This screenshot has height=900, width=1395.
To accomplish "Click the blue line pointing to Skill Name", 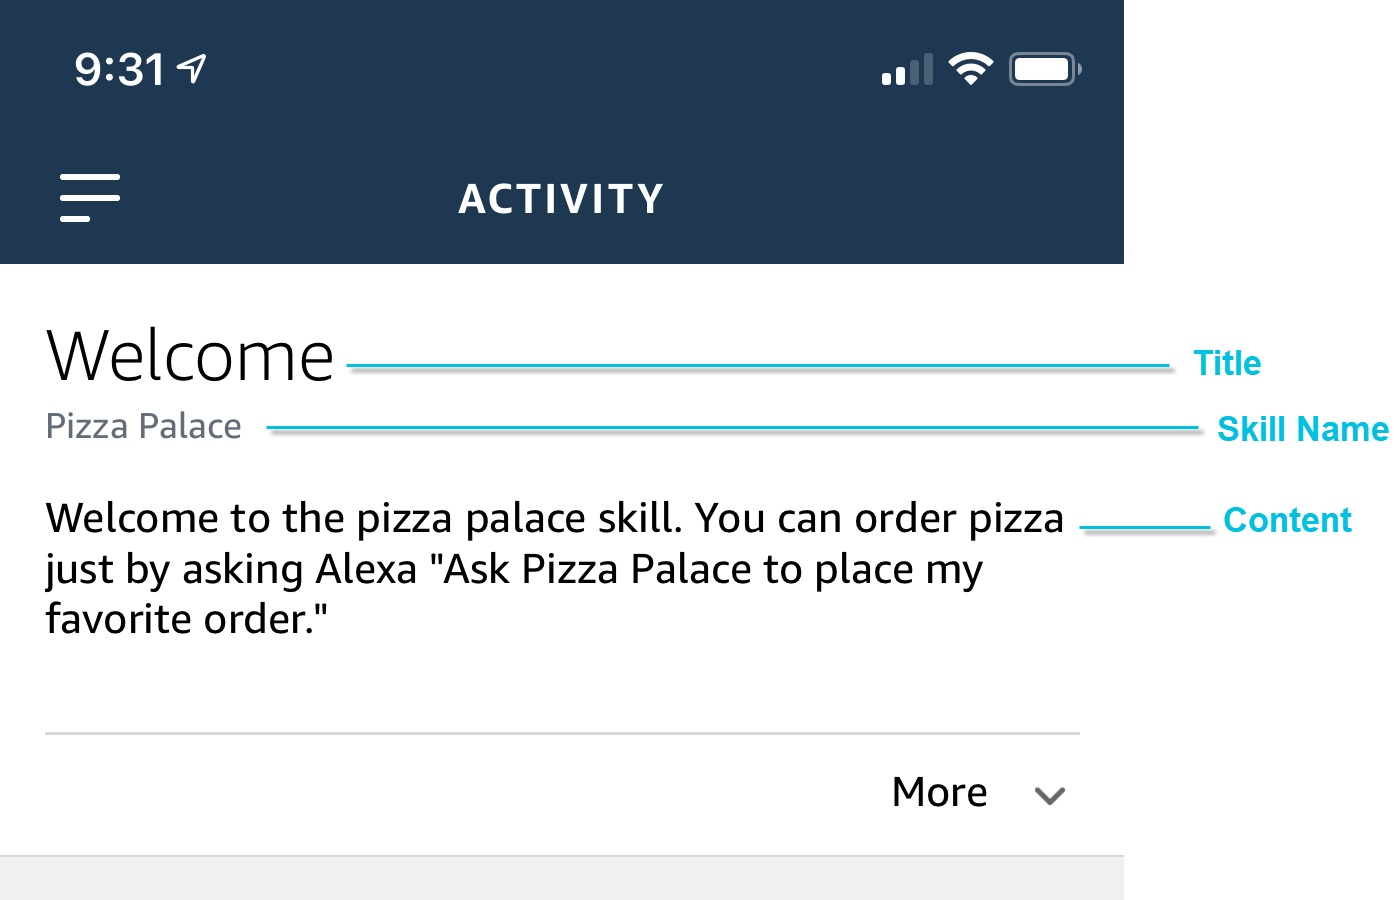I will click(732, 428).
